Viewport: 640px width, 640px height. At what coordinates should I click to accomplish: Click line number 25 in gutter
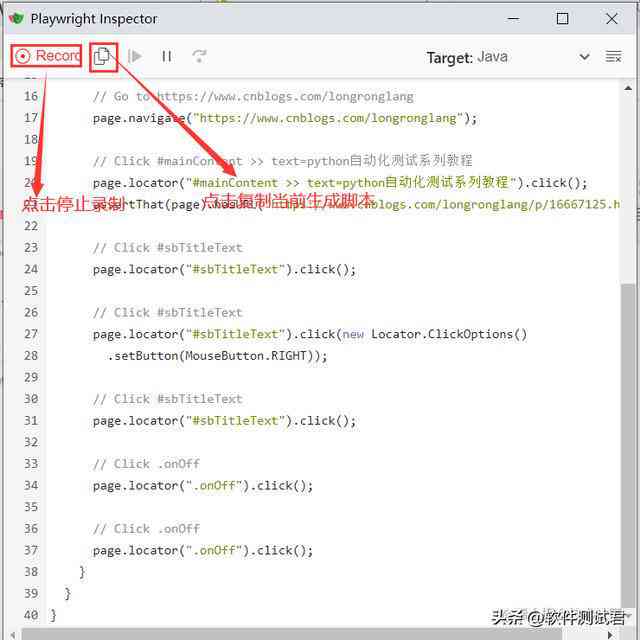point(31,291)
